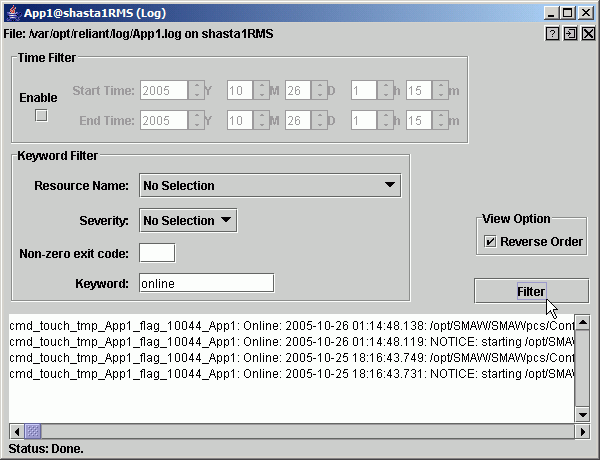
Task: Click the Java icon in title bar
Action: [14, 13]
